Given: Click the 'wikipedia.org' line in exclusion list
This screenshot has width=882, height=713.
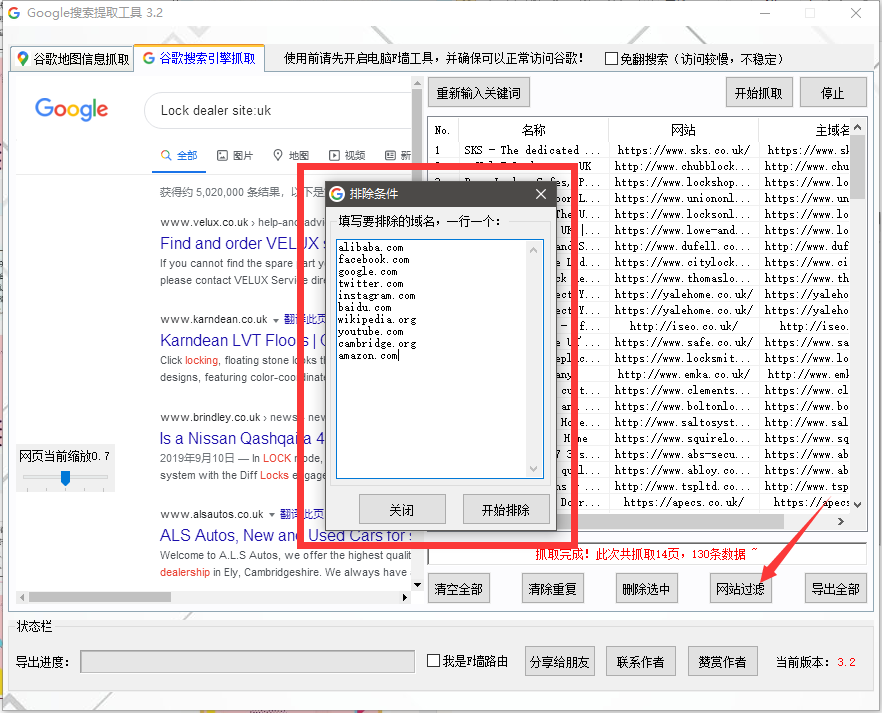Looking at the screenshot, I should [377, 320].
